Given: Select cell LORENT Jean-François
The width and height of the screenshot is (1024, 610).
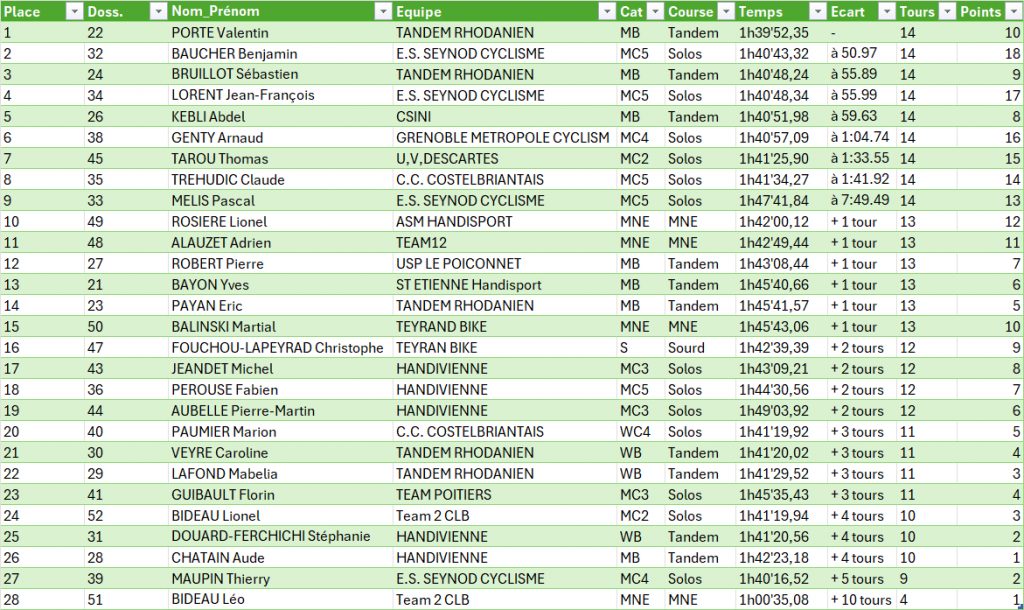Looking at the screenshot, I should (281, 95).
